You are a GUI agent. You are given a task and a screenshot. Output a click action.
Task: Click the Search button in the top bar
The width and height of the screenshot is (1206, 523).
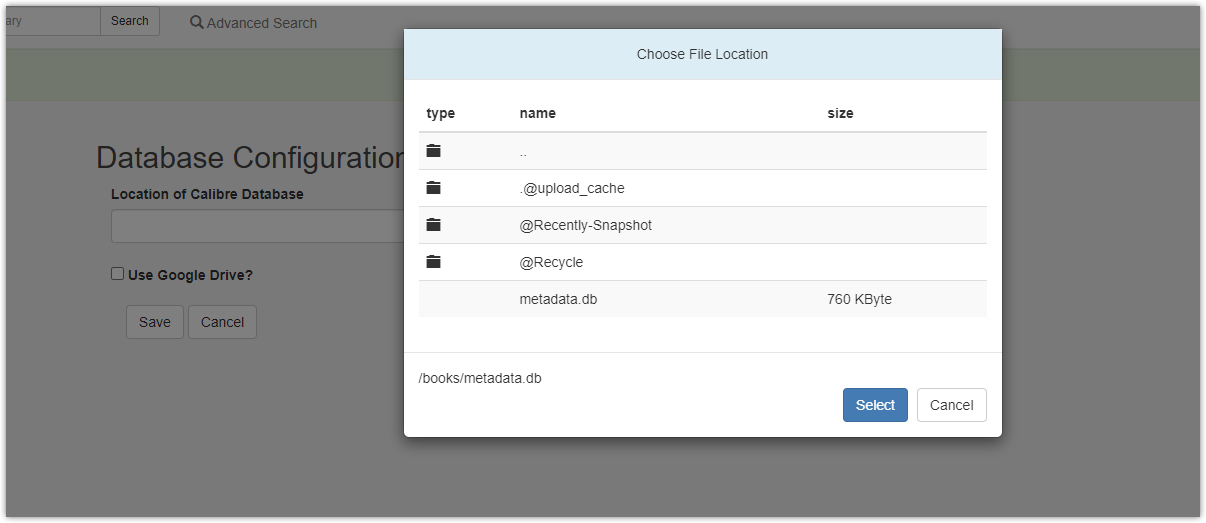click(x=130, y=21)
